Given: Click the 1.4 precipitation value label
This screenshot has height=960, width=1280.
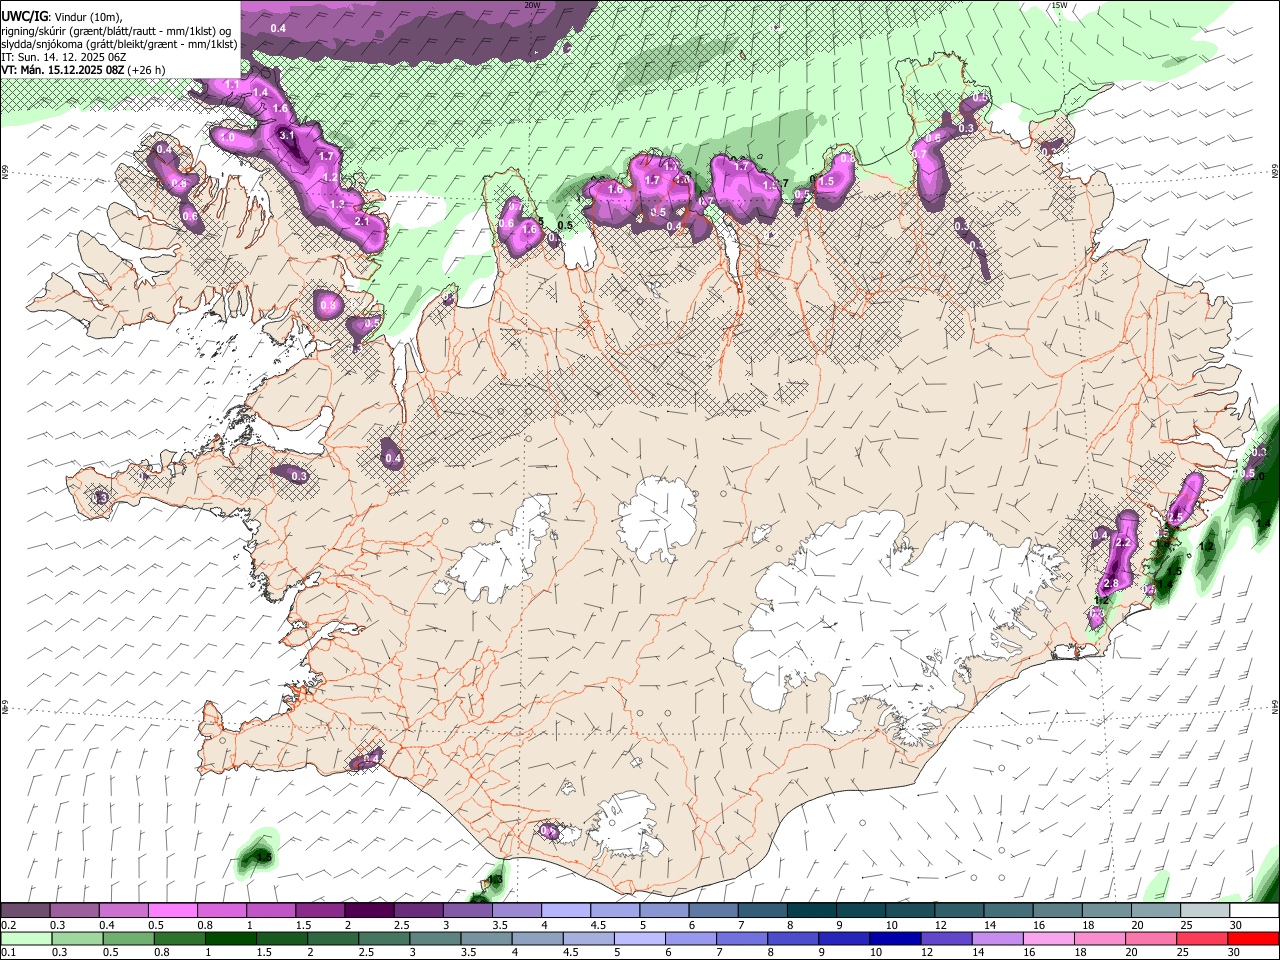Looking at the screenshot, I should [x=260, y=92].
